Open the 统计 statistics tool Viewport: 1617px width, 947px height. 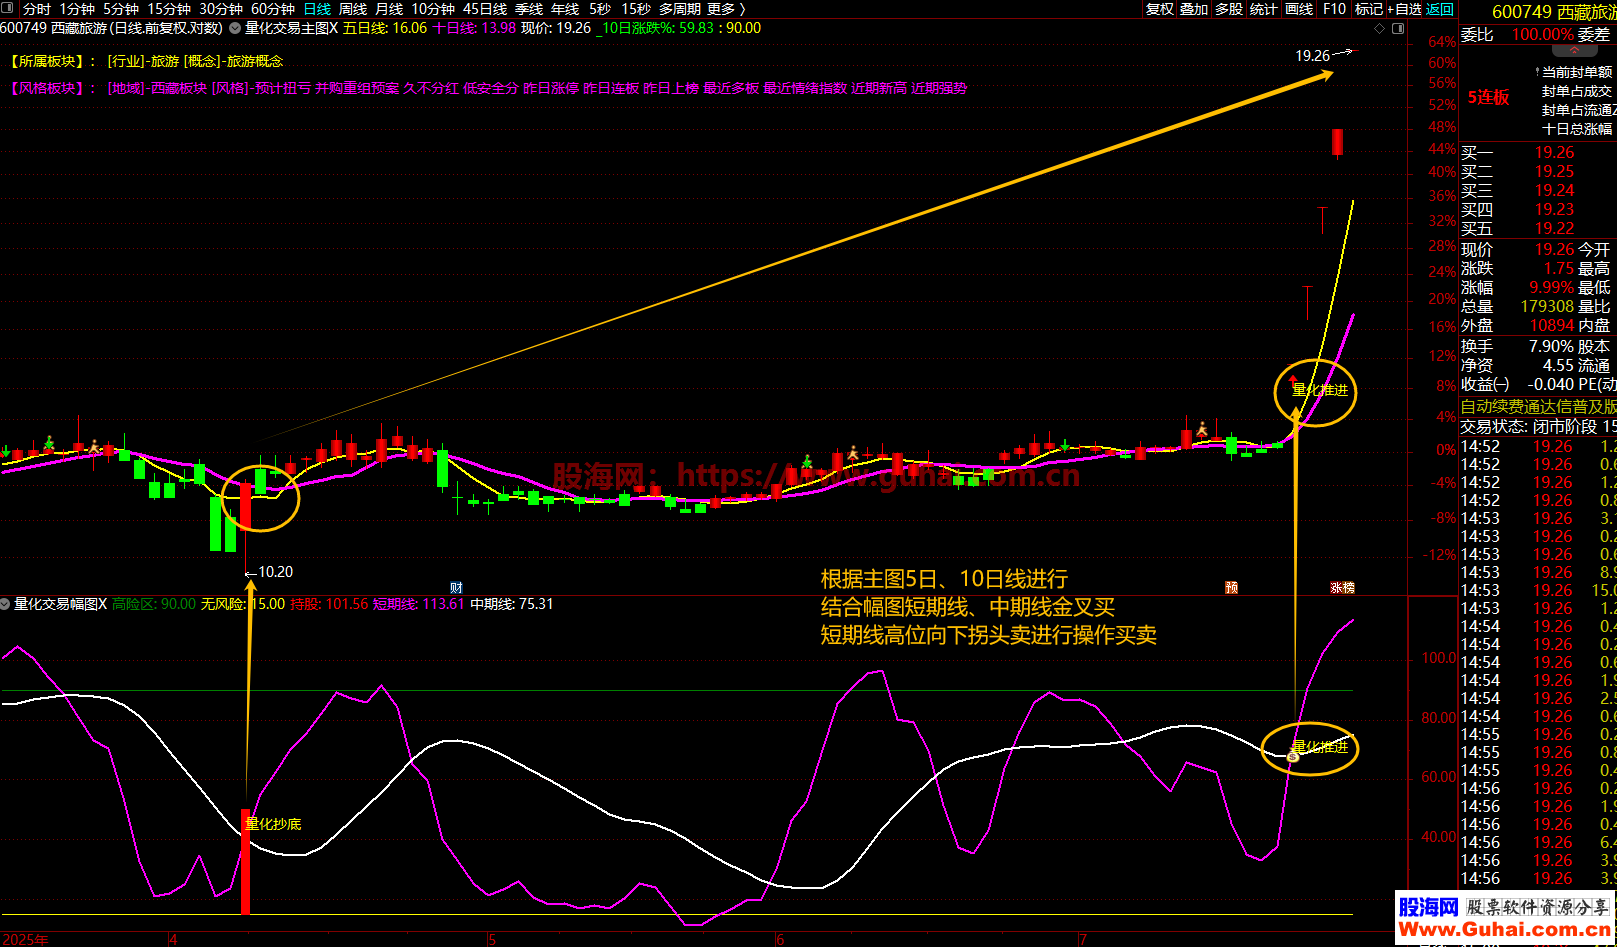(x=1264, y=9)
